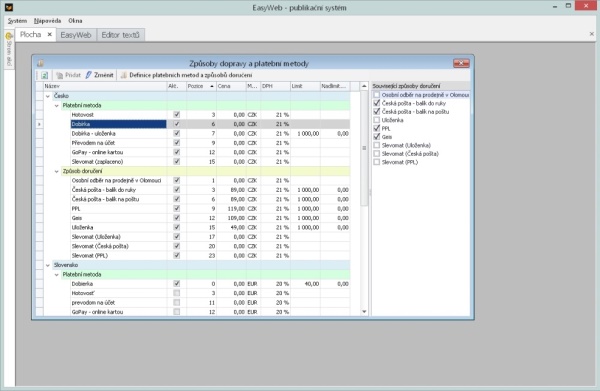Open the Okna menu
The height and width of the screenshot is (391, 600).
click(75, 21)
